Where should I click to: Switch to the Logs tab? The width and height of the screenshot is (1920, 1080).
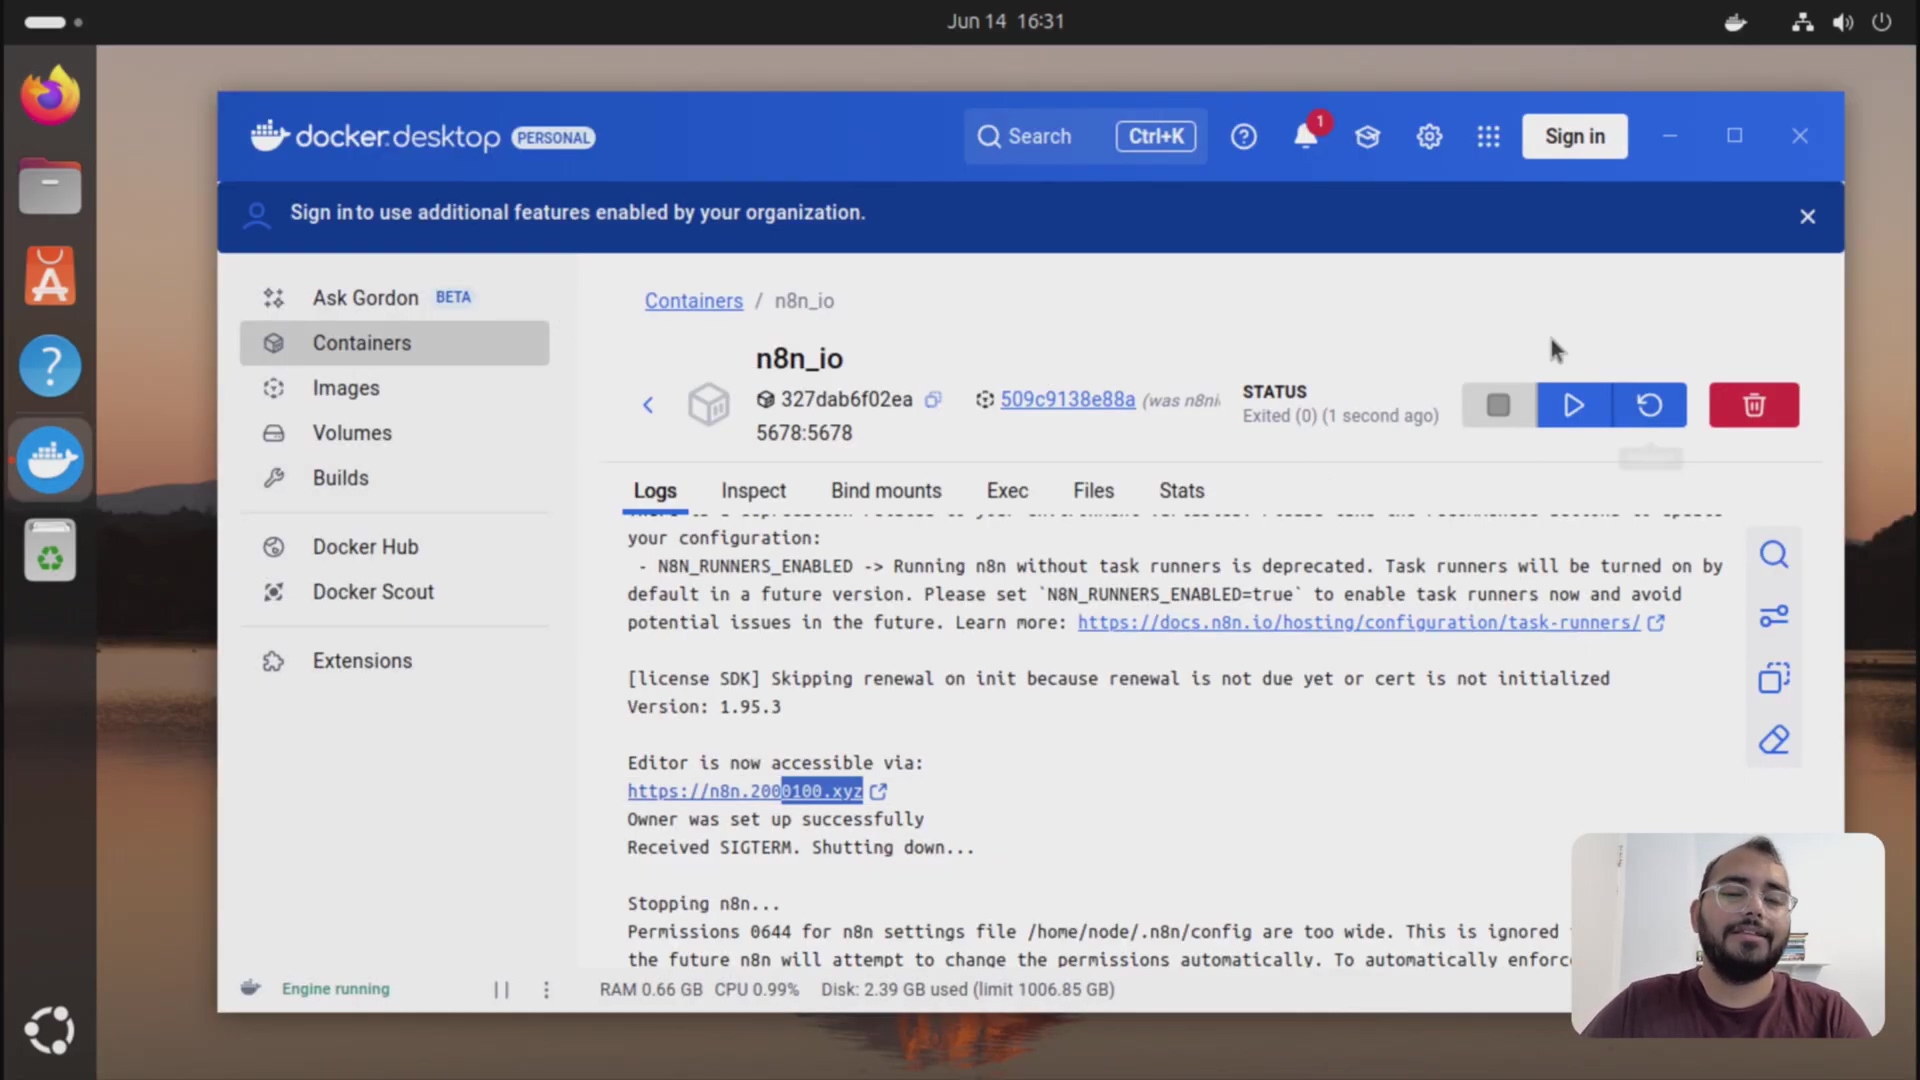tap(655, 491)
